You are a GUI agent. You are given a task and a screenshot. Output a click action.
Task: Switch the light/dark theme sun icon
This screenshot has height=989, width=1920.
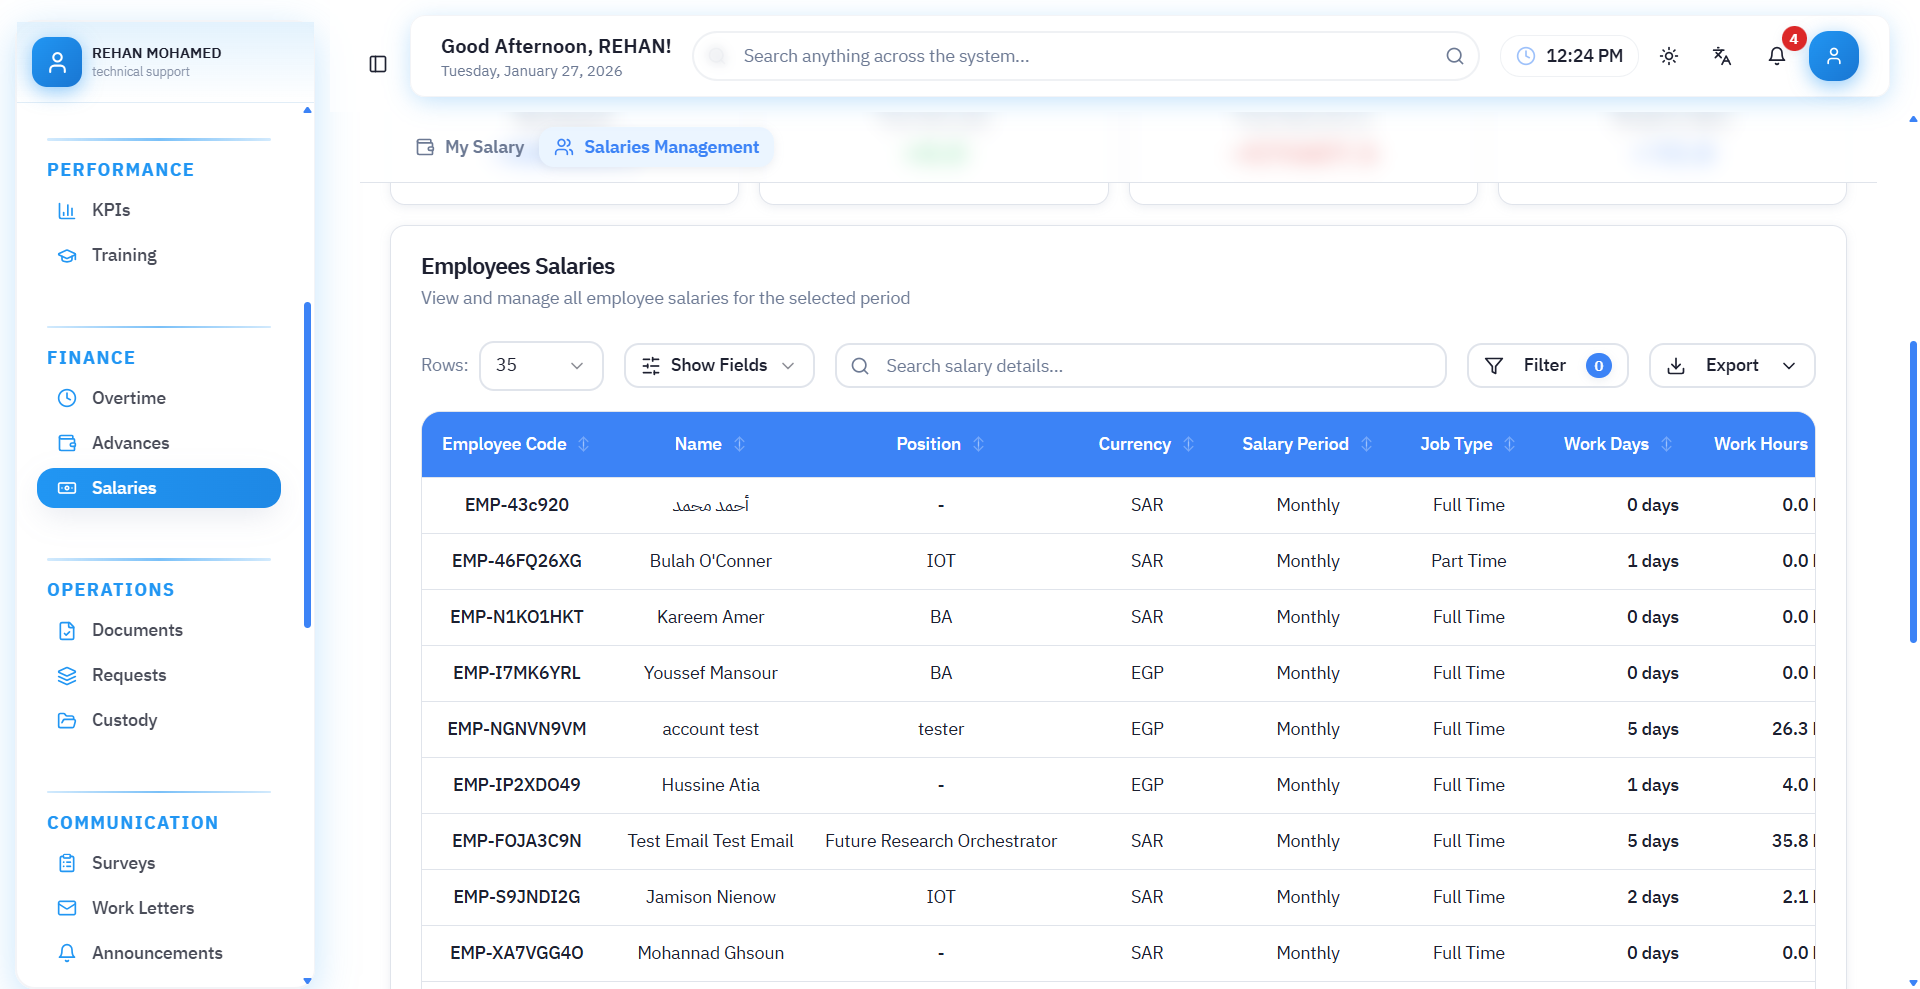click(x=1669, y=56)
